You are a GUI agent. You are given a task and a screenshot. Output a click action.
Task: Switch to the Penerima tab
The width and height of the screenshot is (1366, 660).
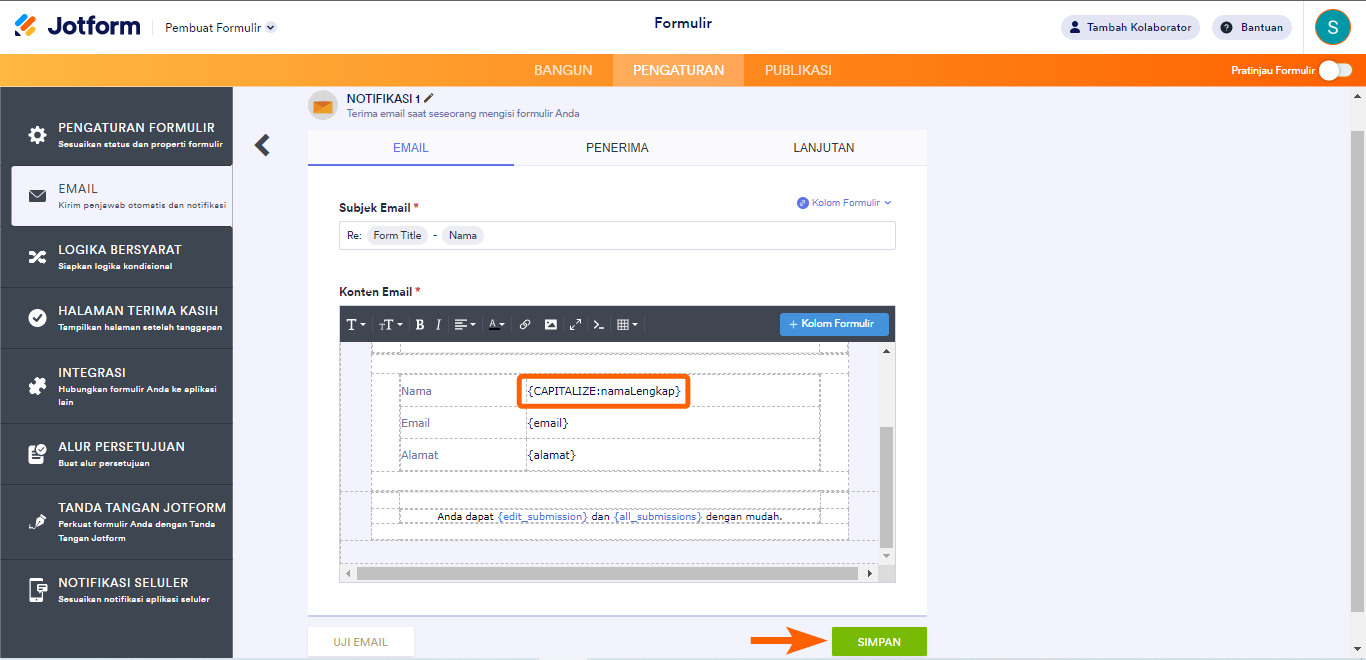617,148
